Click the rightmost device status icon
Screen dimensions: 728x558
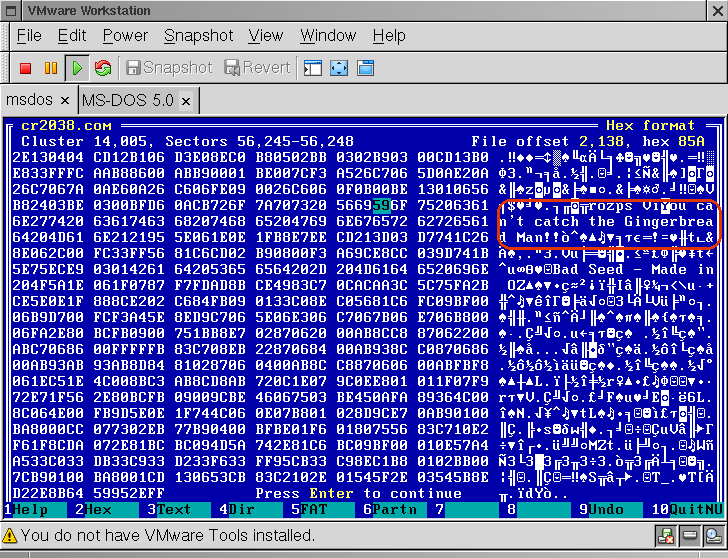pyautogui.click(x=713, y=536)
